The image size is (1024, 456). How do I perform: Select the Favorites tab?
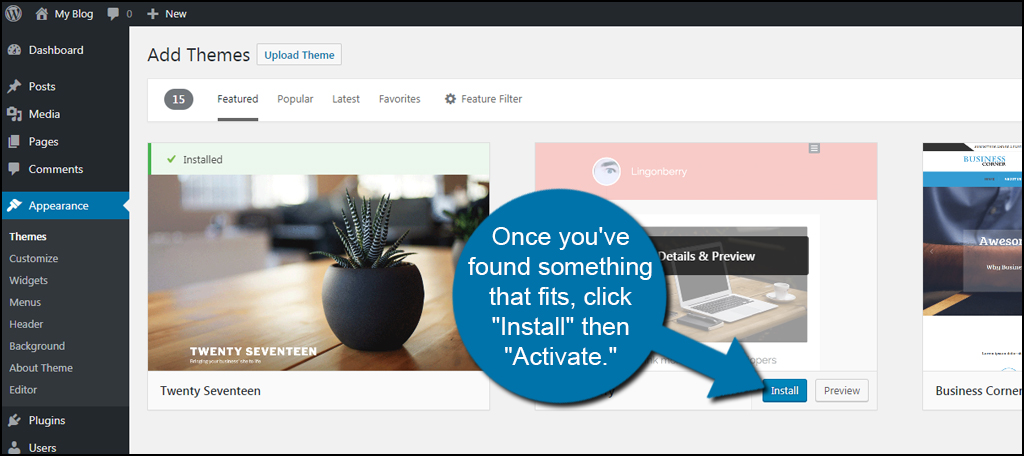click(x=400, y=99)
